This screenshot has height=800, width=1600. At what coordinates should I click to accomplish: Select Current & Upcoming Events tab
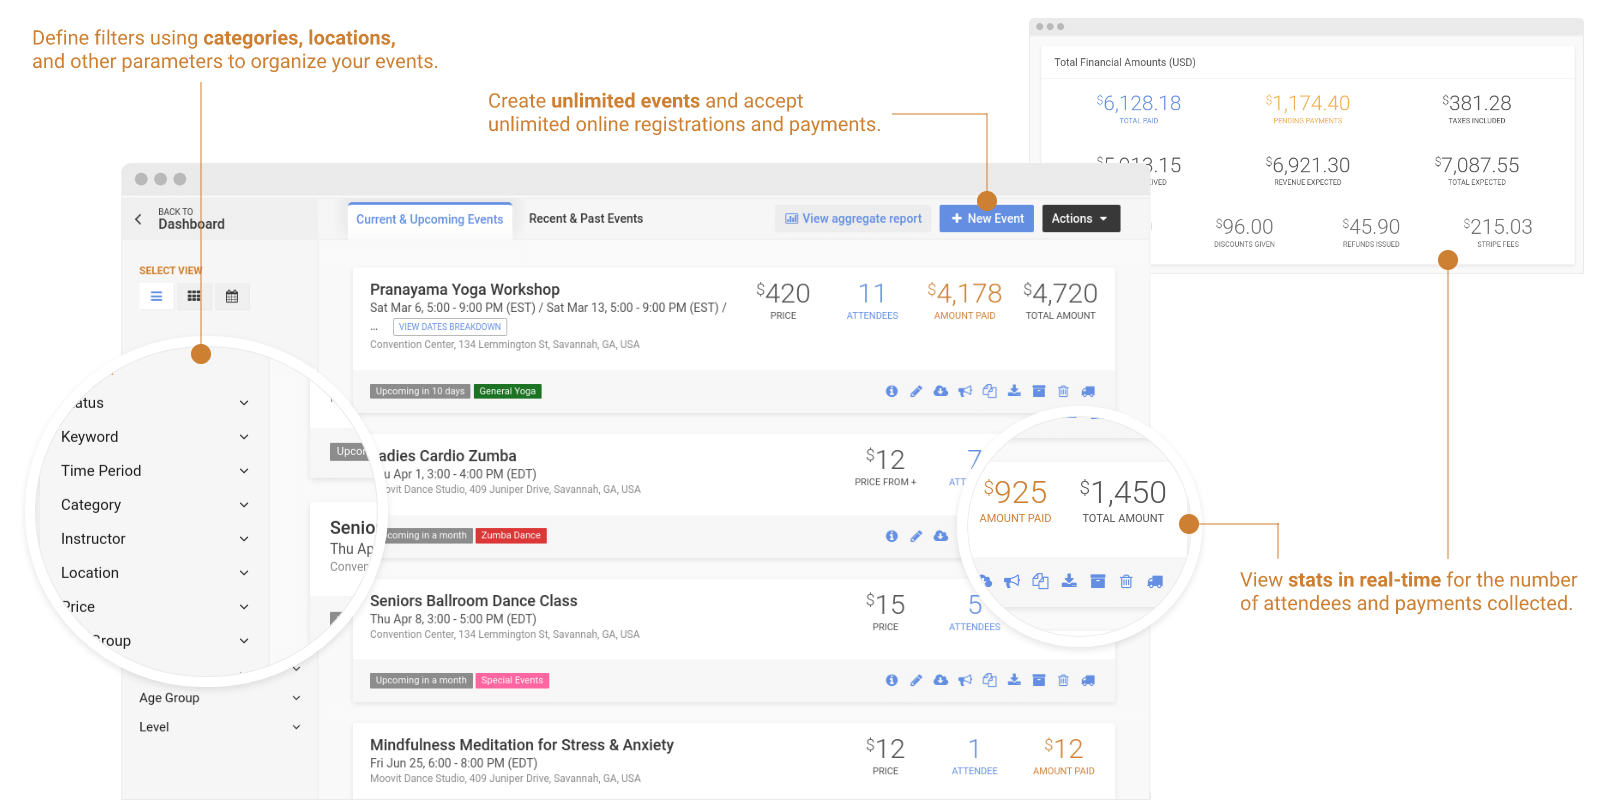(x=430, y=220)
